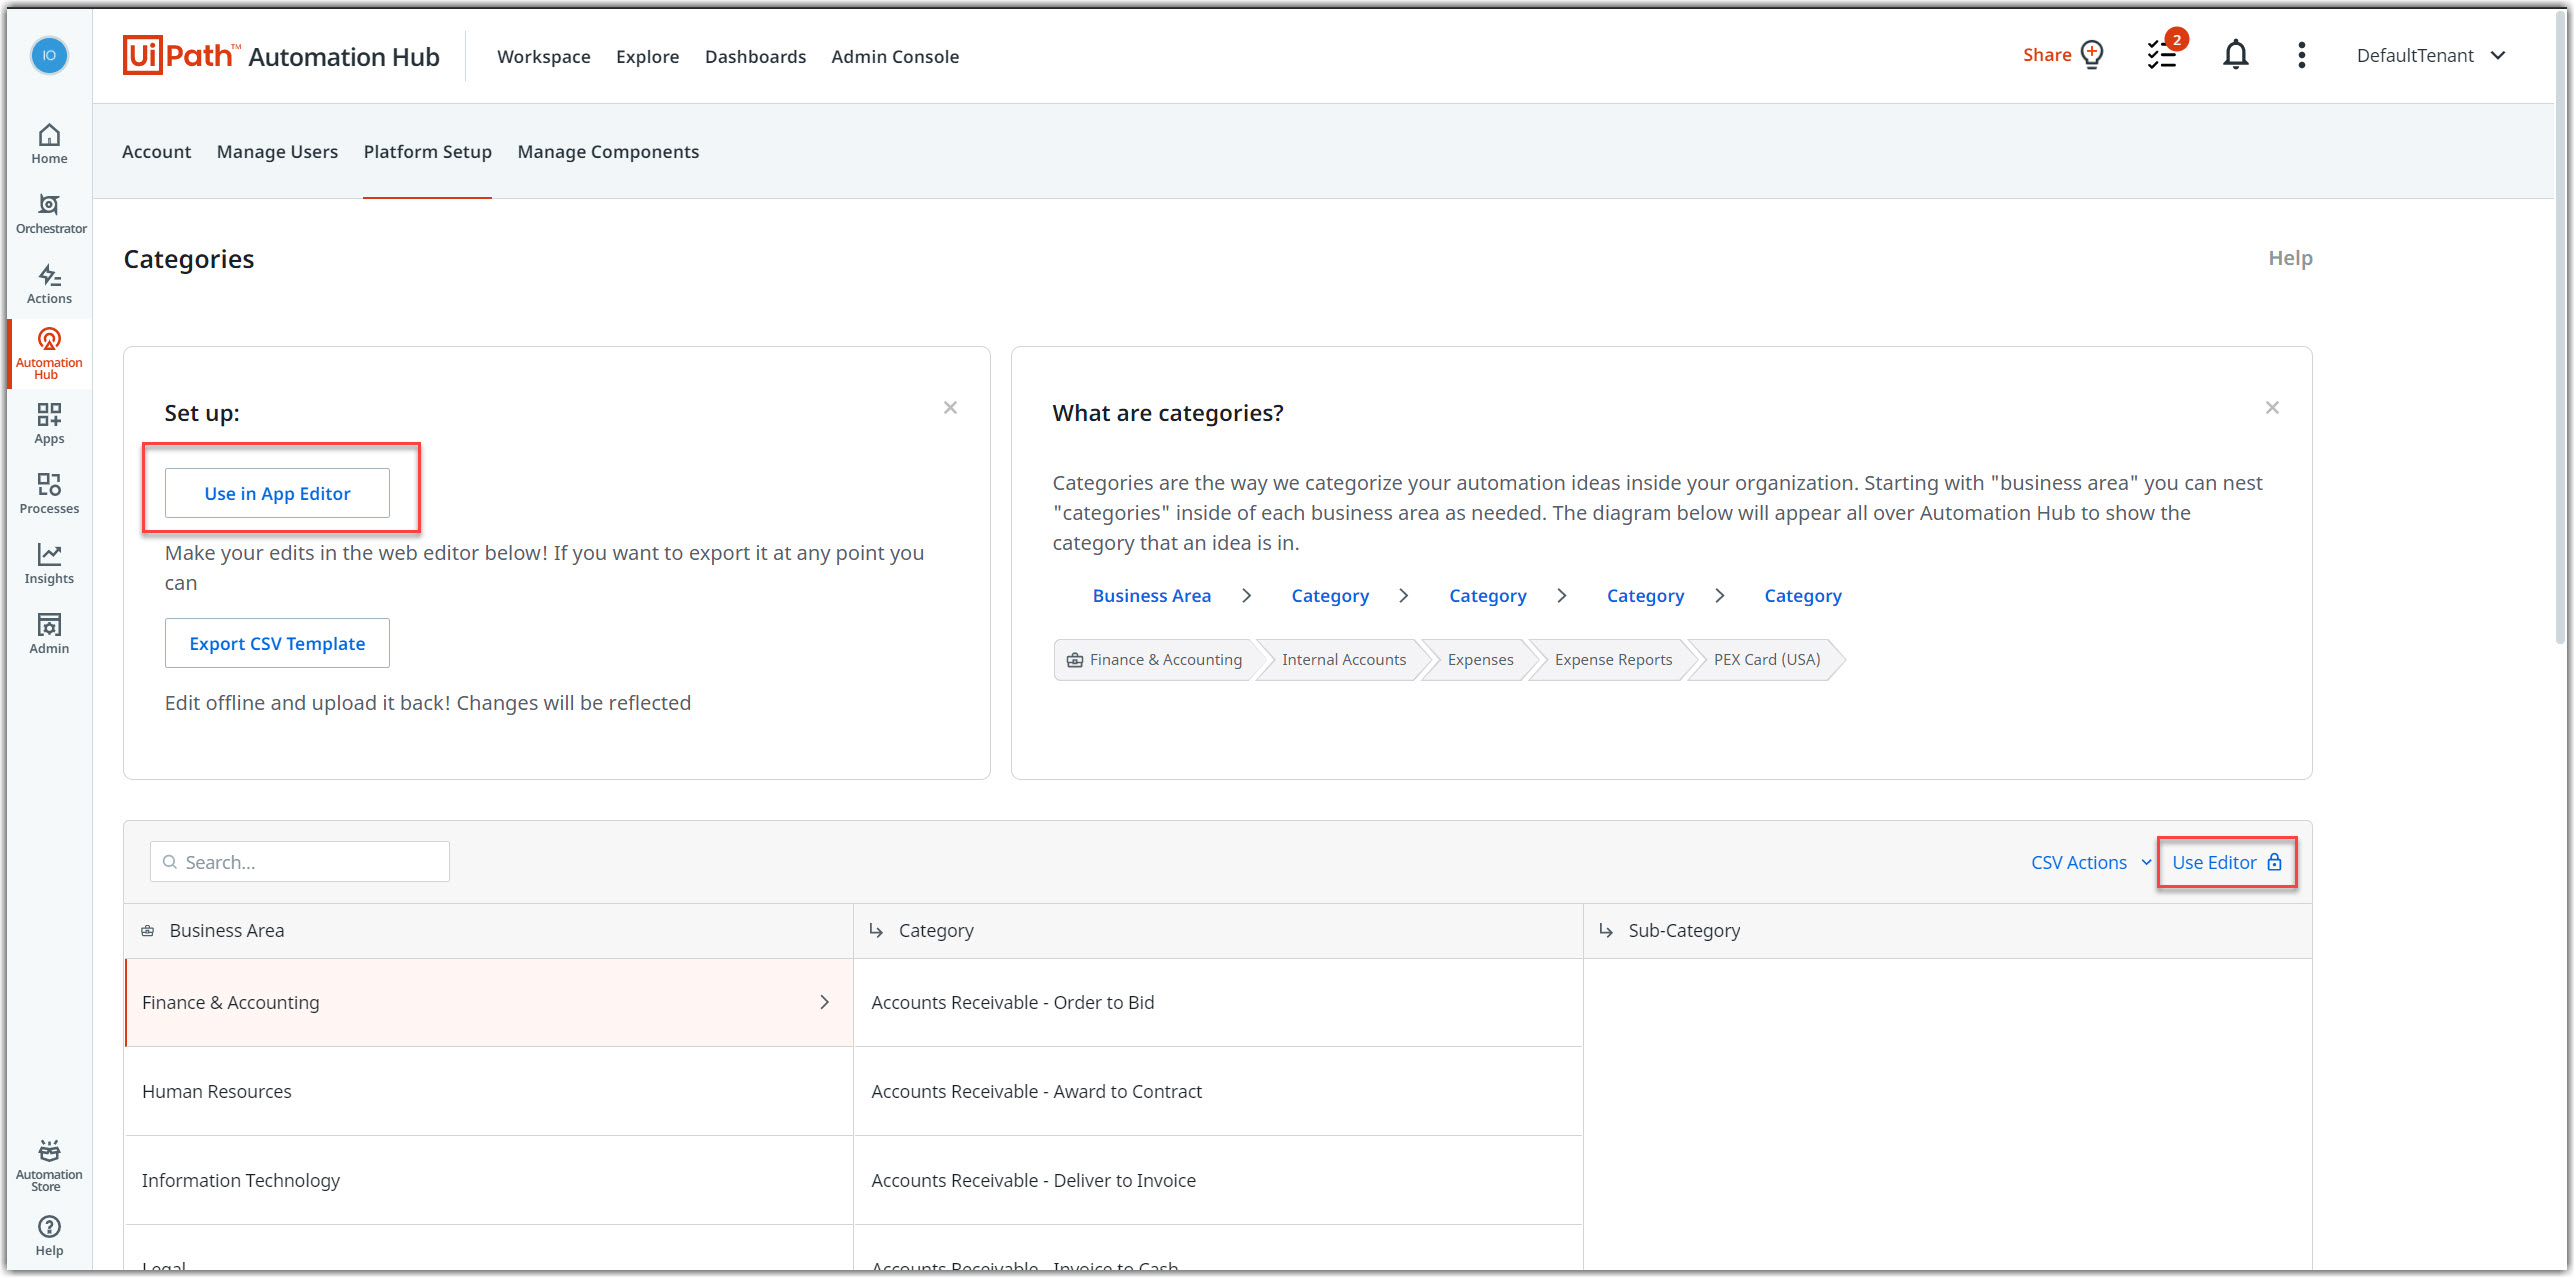Select Human Resources business area
The image size is (2575, 1278).
tap(489, 1091)
